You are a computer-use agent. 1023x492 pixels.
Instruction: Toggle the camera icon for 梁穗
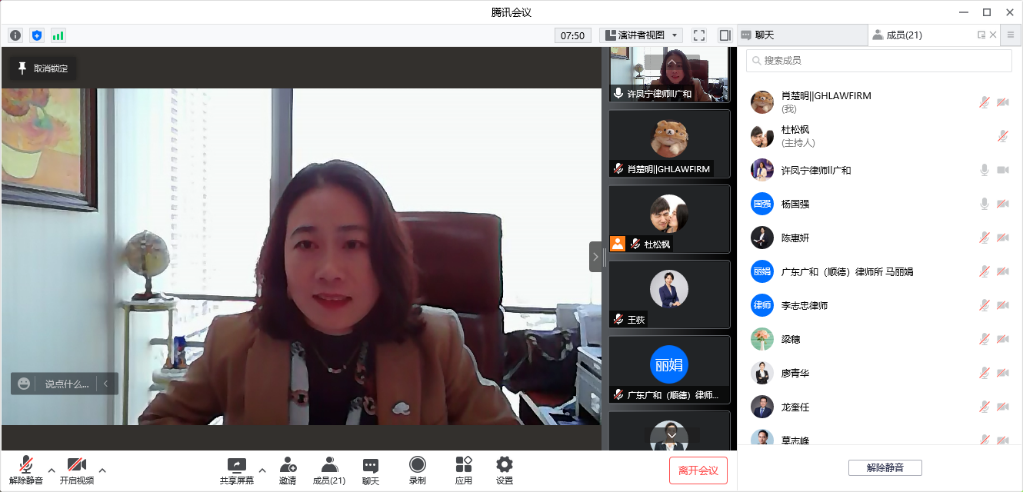pos(1003,339)
